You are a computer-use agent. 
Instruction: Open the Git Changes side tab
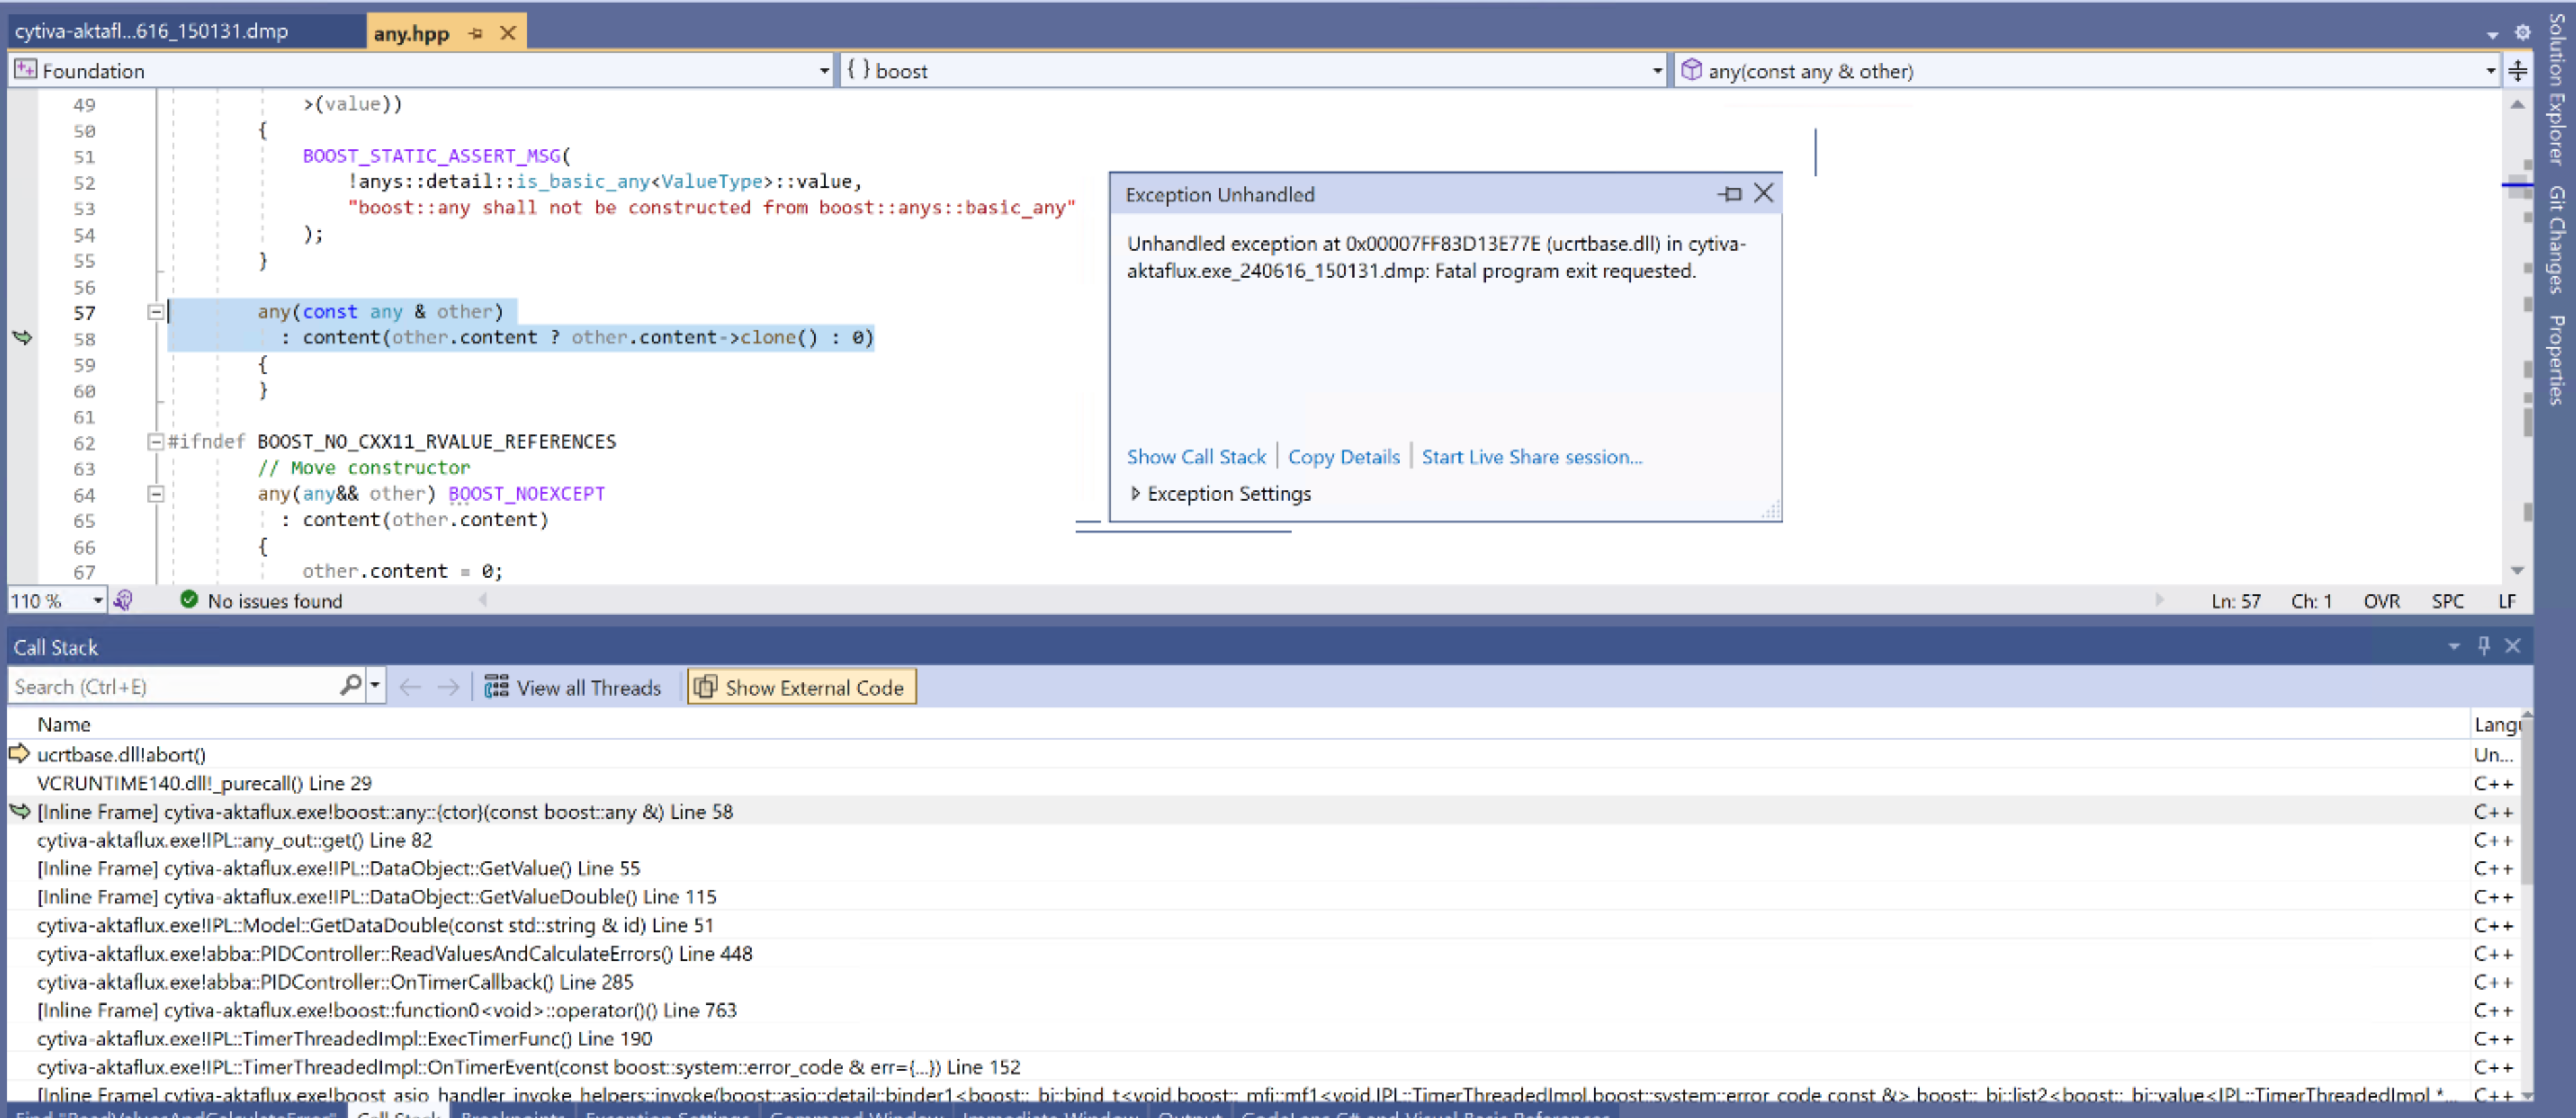pyautogui.click(x=2557, y=240)
